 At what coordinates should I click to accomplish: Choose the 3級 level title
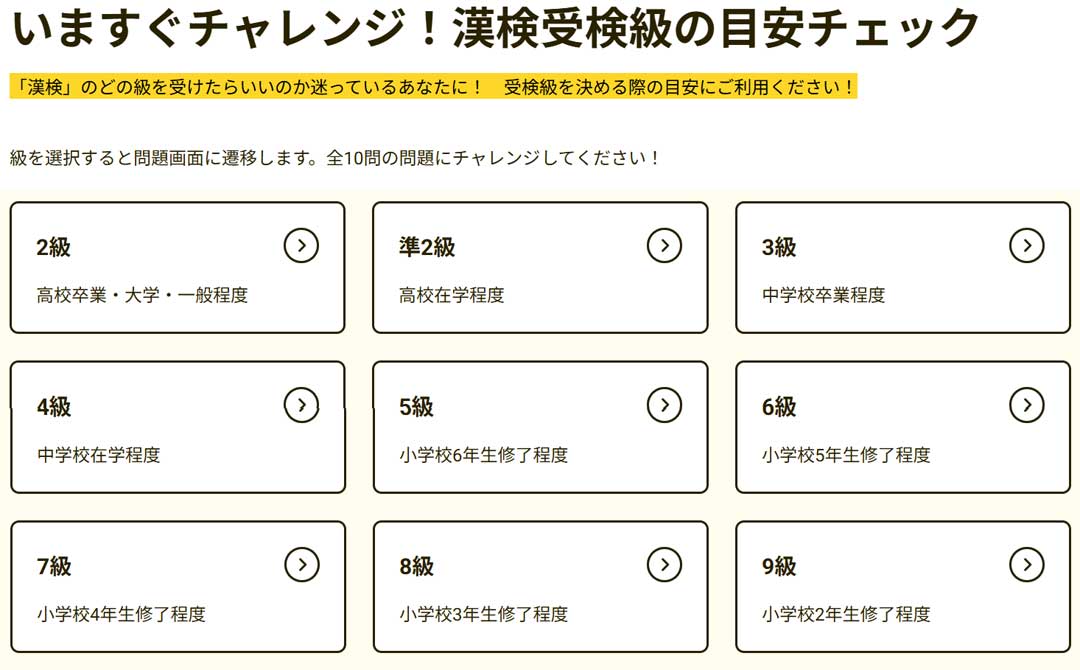click(x=779, y=247)
